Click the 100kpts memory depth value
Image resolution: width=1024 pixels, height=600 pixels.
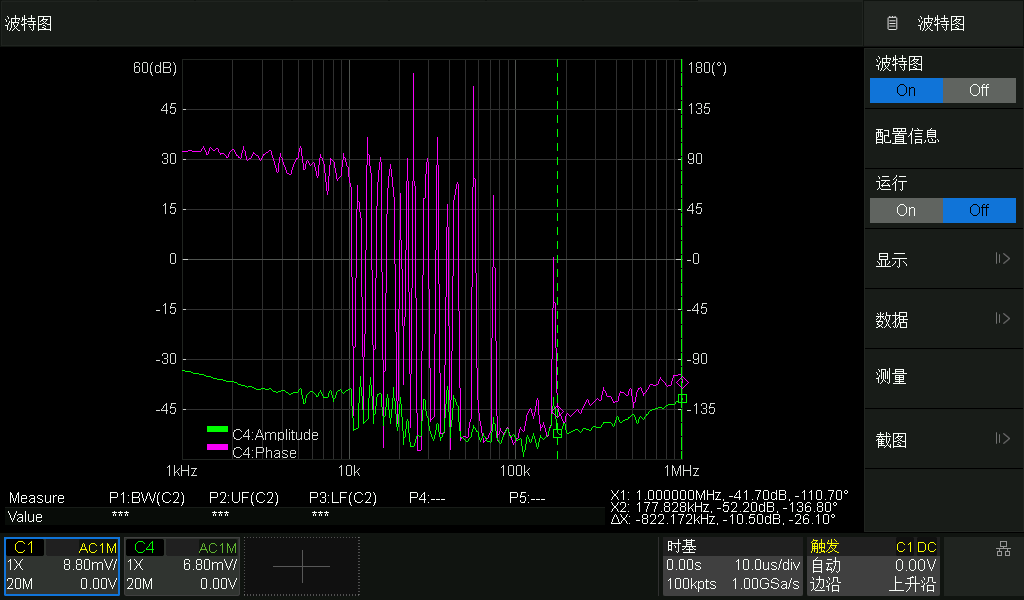point(692,584)
